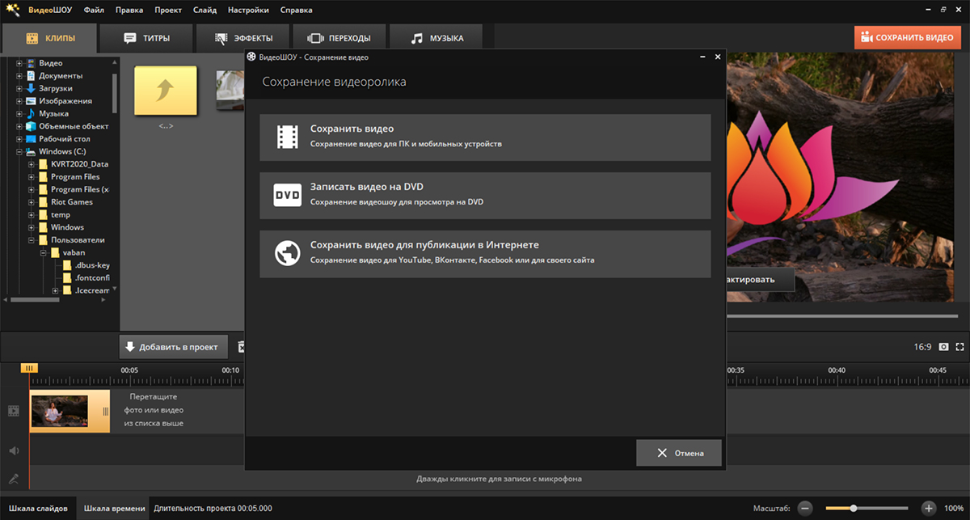Image resolution: width=970 pixels, height=520 pixels.
Task: Expand the Видео tree node
Action: pos(19,63)
